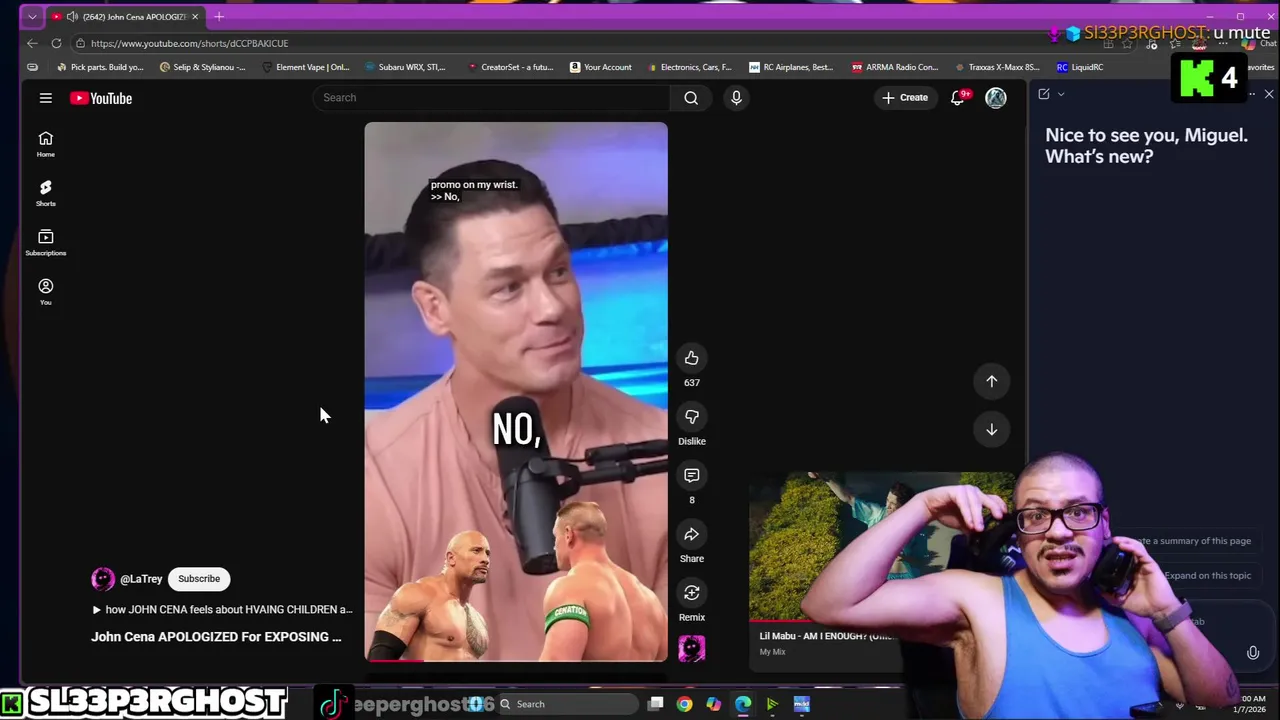Go to the YouTube logo homepage
1280x720 pixels.
[101, 98]
